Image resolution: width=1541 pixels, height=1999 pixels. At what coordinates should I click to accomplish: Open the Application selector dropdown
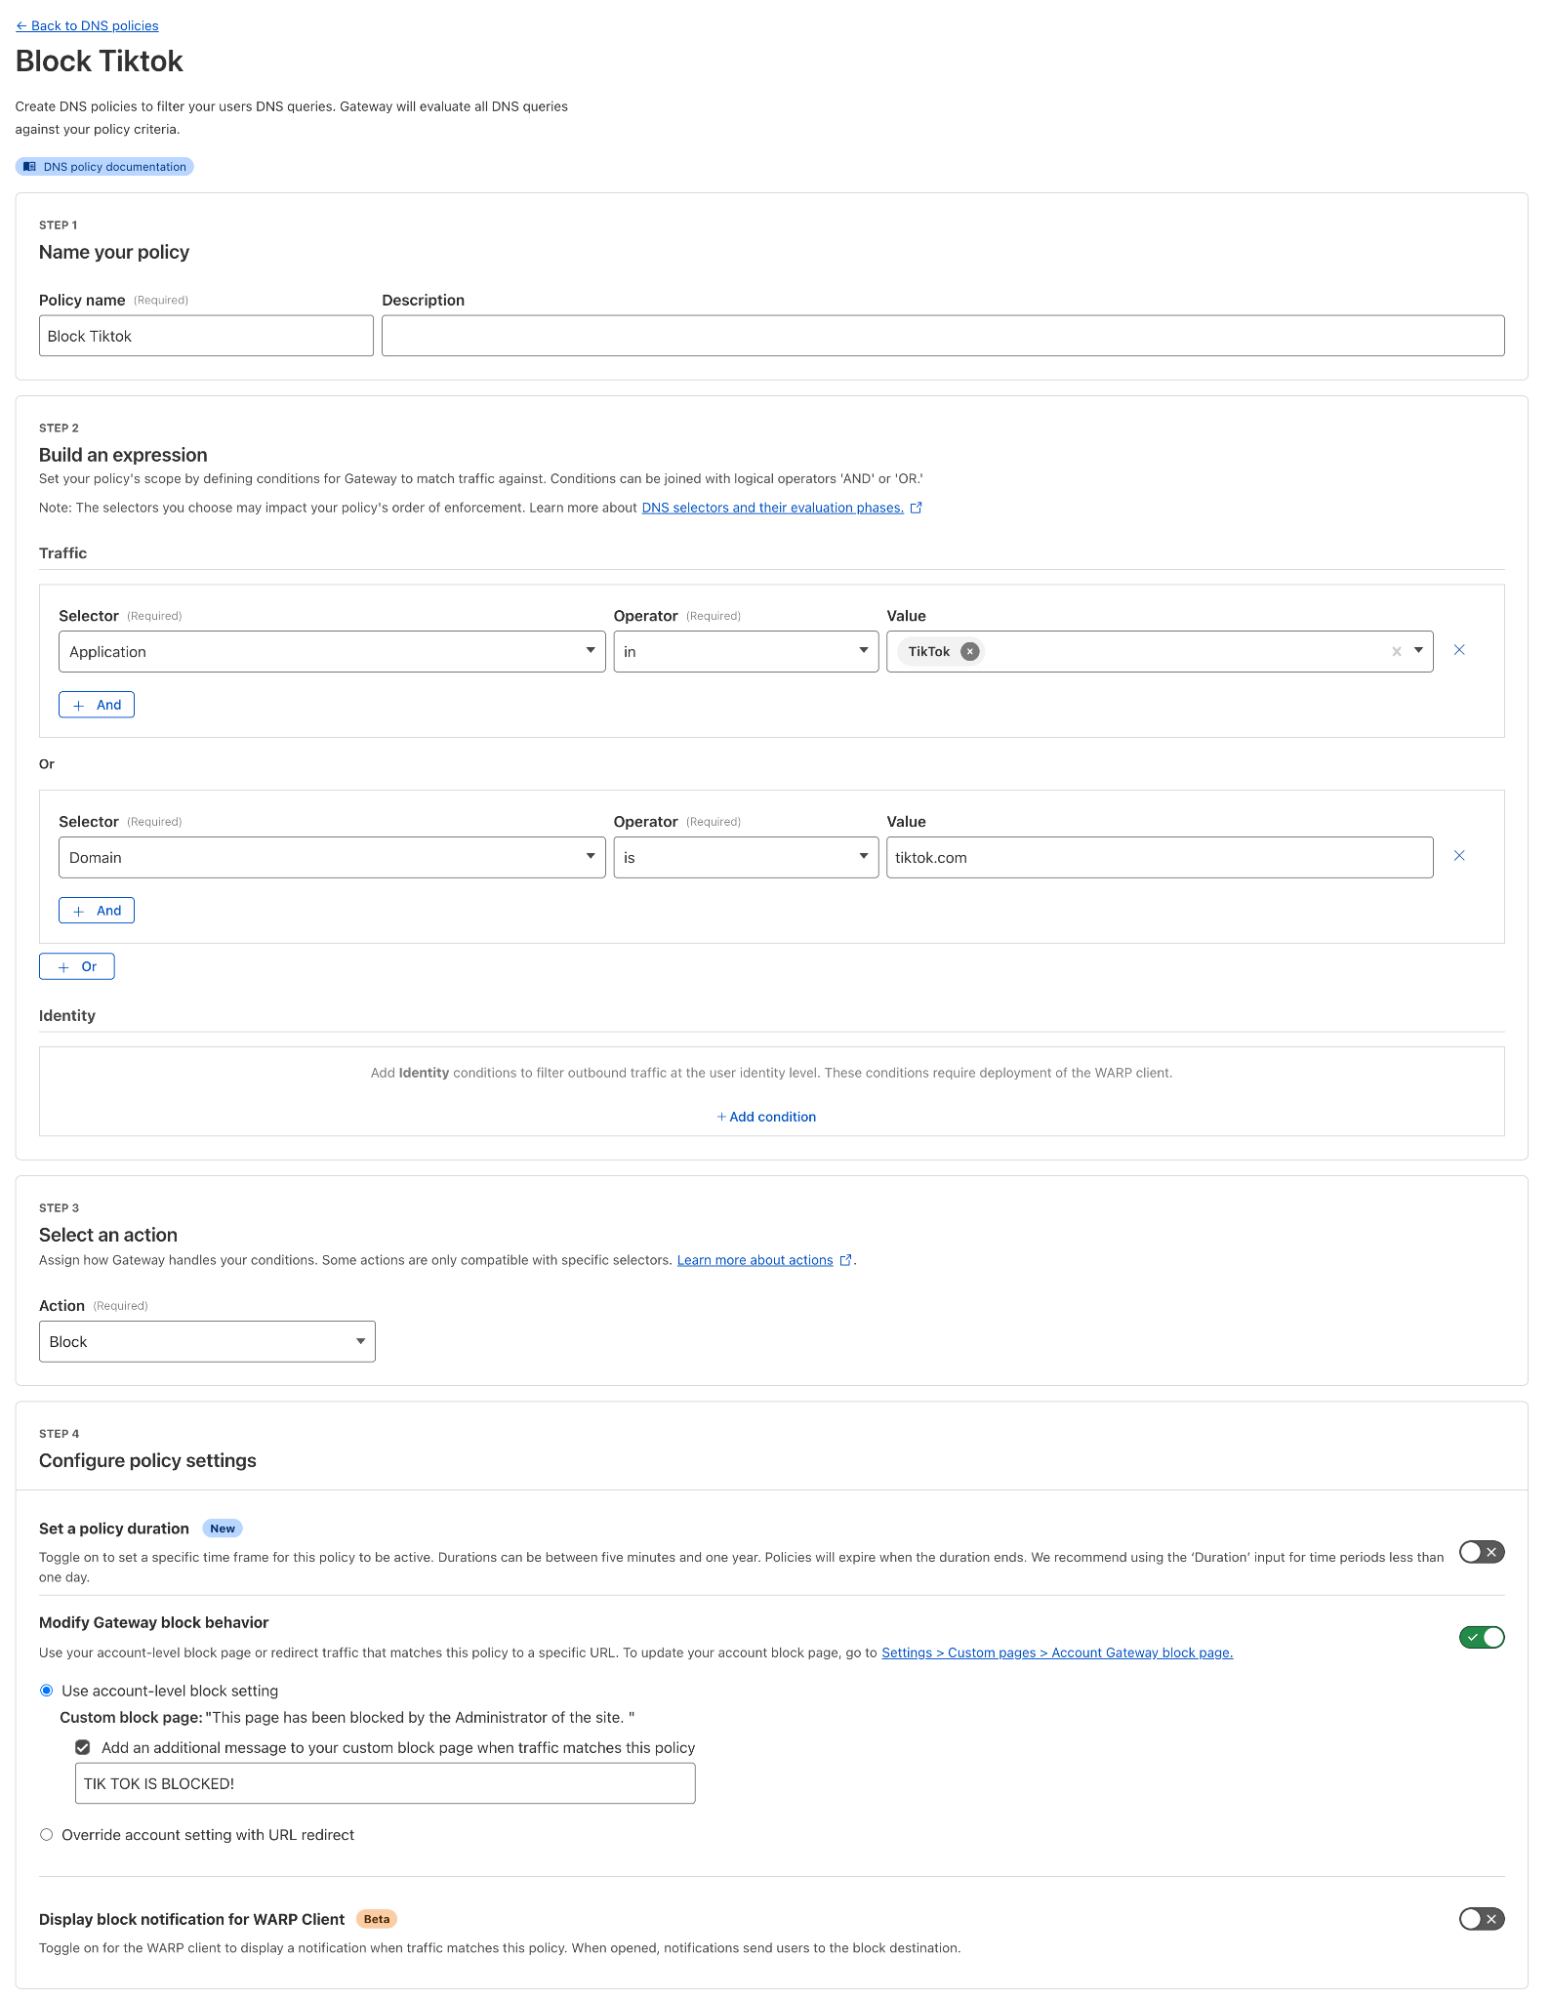click(x=331, y=651)
